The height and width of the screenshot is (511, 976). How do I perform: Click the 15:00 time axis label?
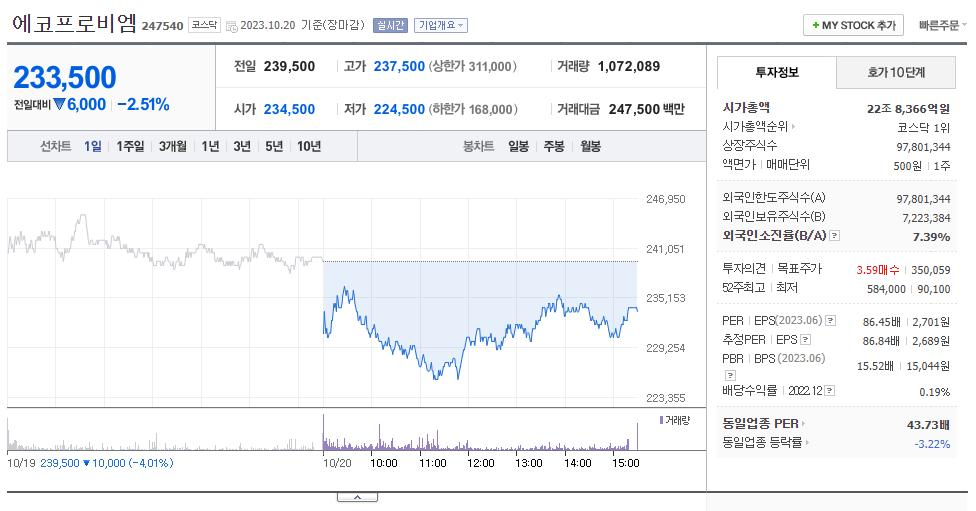point(626,463)
